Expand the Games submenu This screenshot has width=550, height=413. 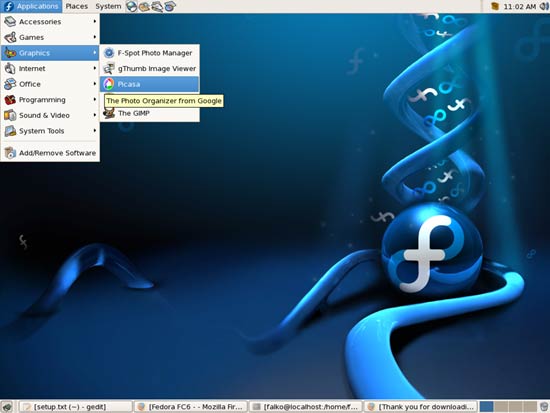50,37
